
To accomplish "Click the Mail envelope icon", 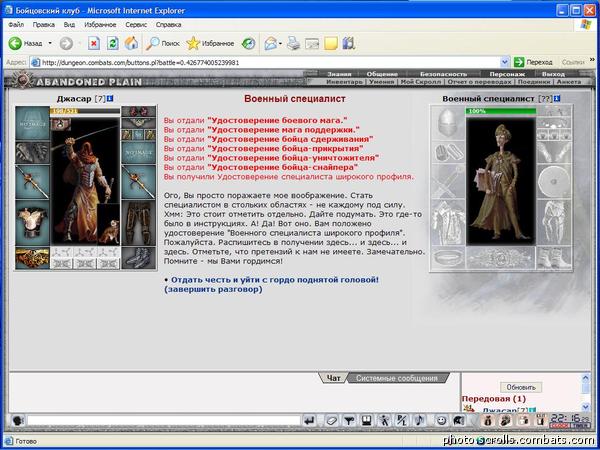I will (271, 44).
